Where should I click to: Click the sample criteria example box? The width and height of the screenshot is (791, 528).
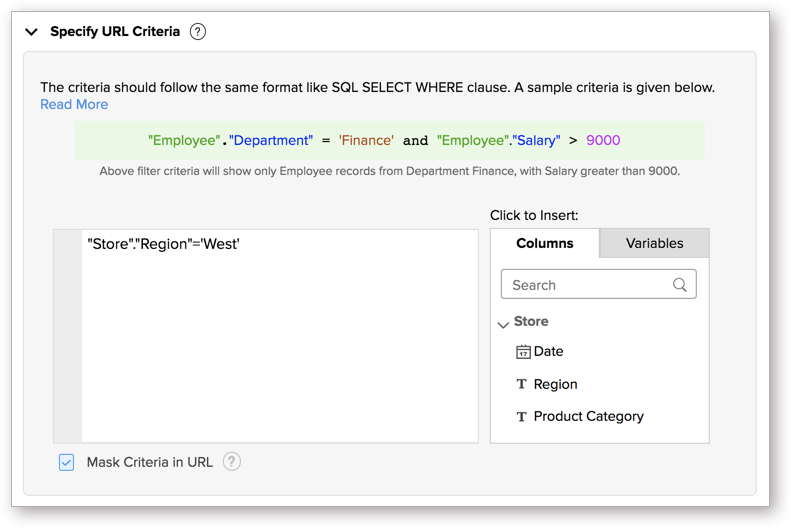[x=390, y=141]
